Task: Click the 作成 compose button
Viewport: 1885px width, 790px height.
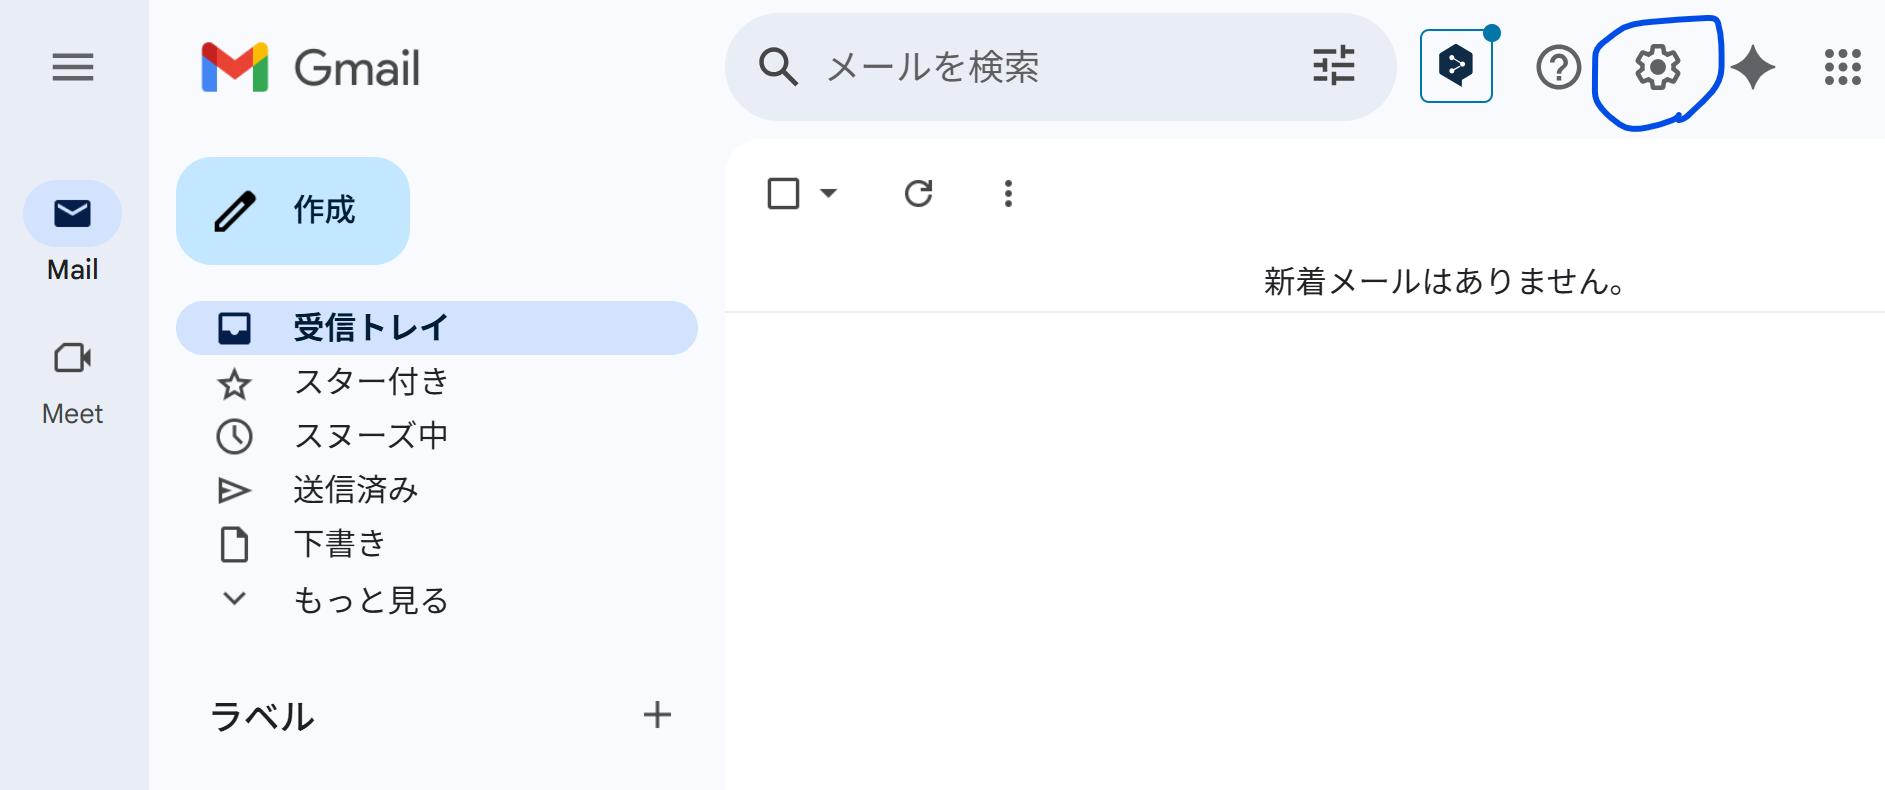Action: point(293,211)
